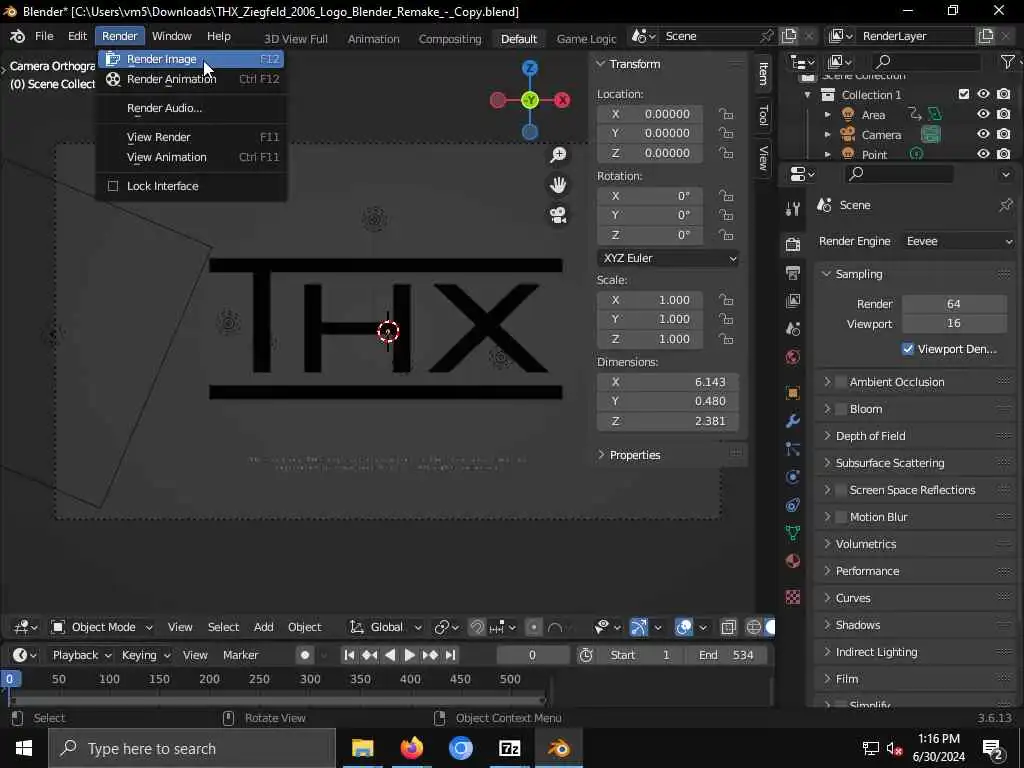Select Render Audio menu option
The width and height of the screenshot is (1024, 768).
click(191, 108)
